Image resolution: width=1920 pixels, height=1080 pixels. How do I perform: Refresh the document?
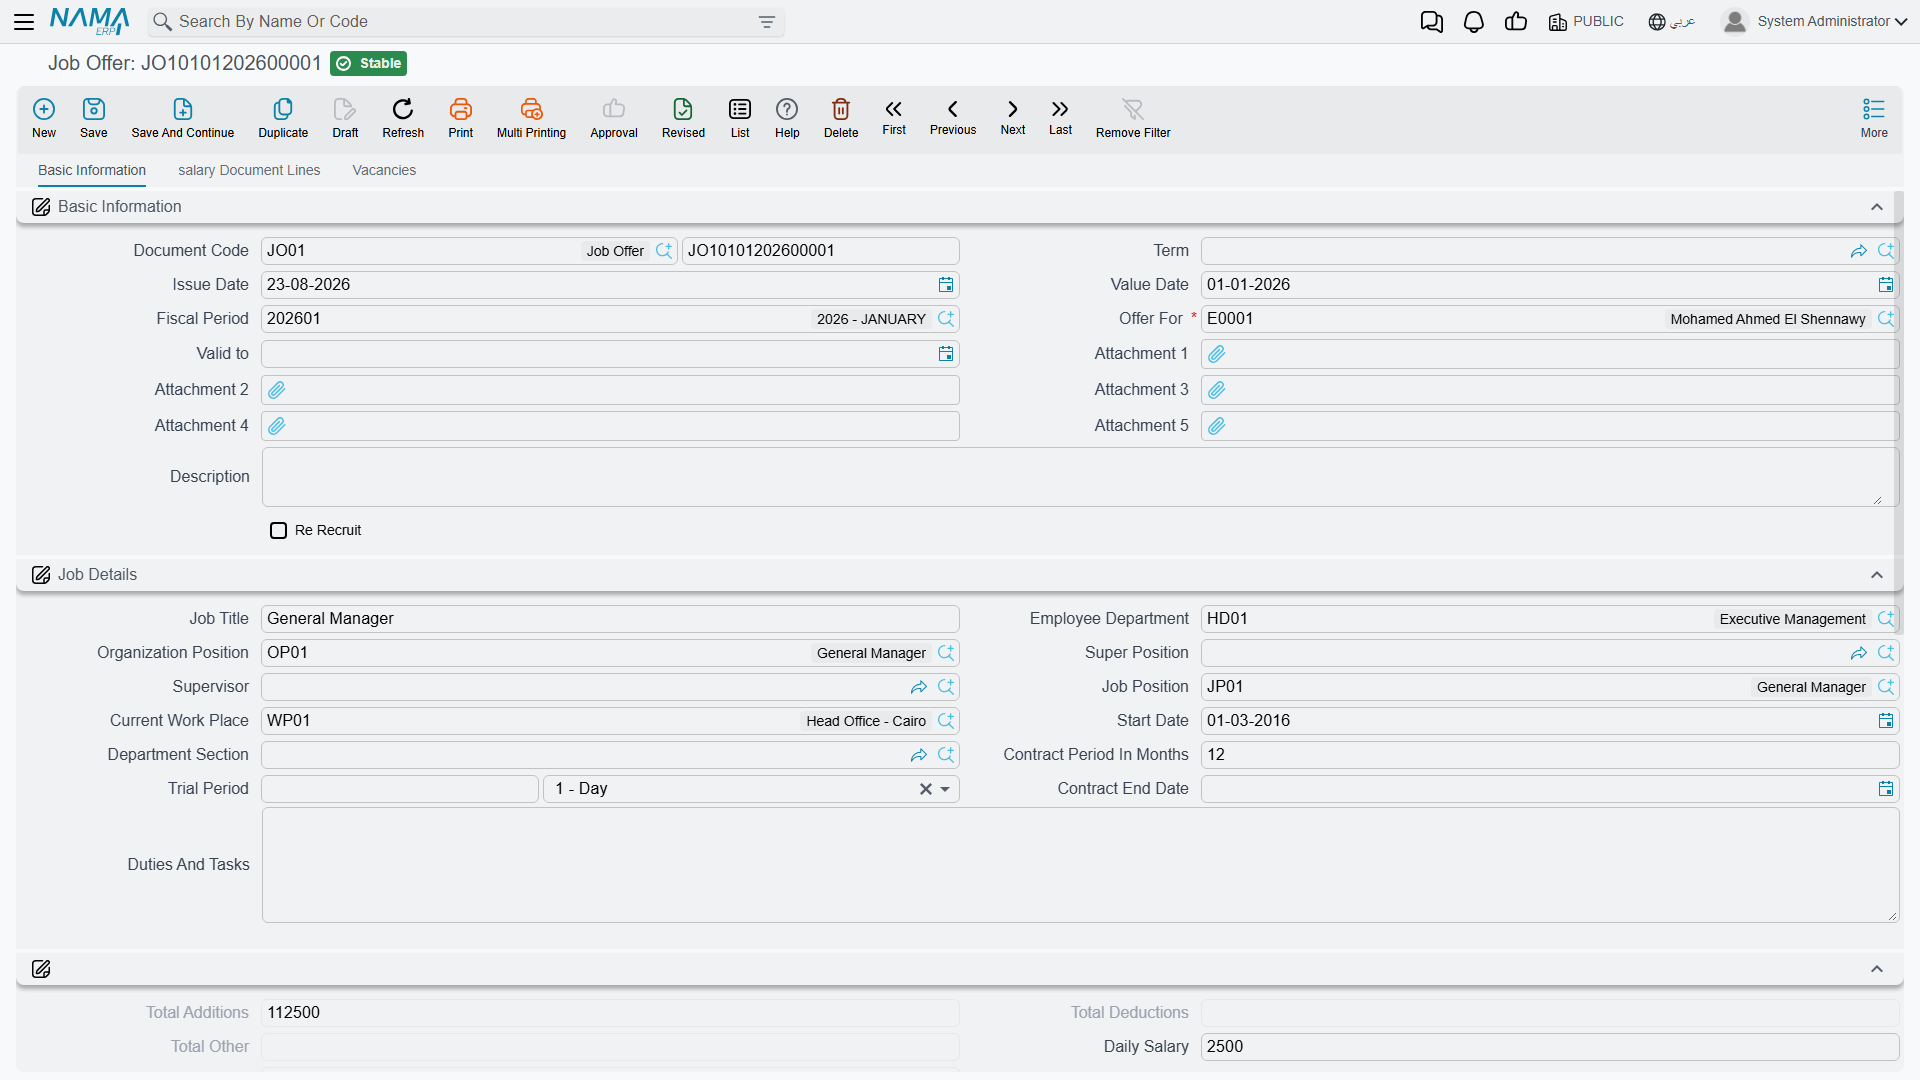[x=403, y=118]
